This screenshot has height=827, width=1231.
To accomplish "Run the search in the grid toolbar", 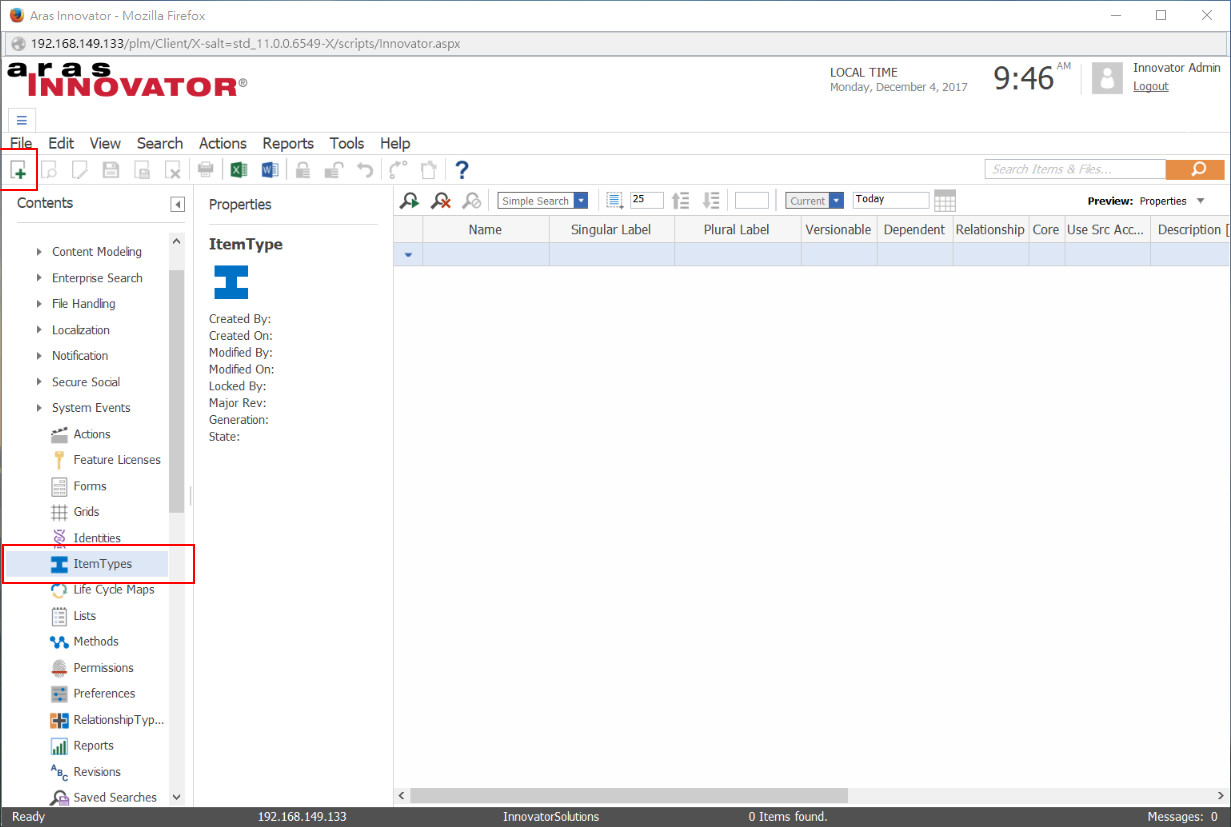I will click(409, 201).
